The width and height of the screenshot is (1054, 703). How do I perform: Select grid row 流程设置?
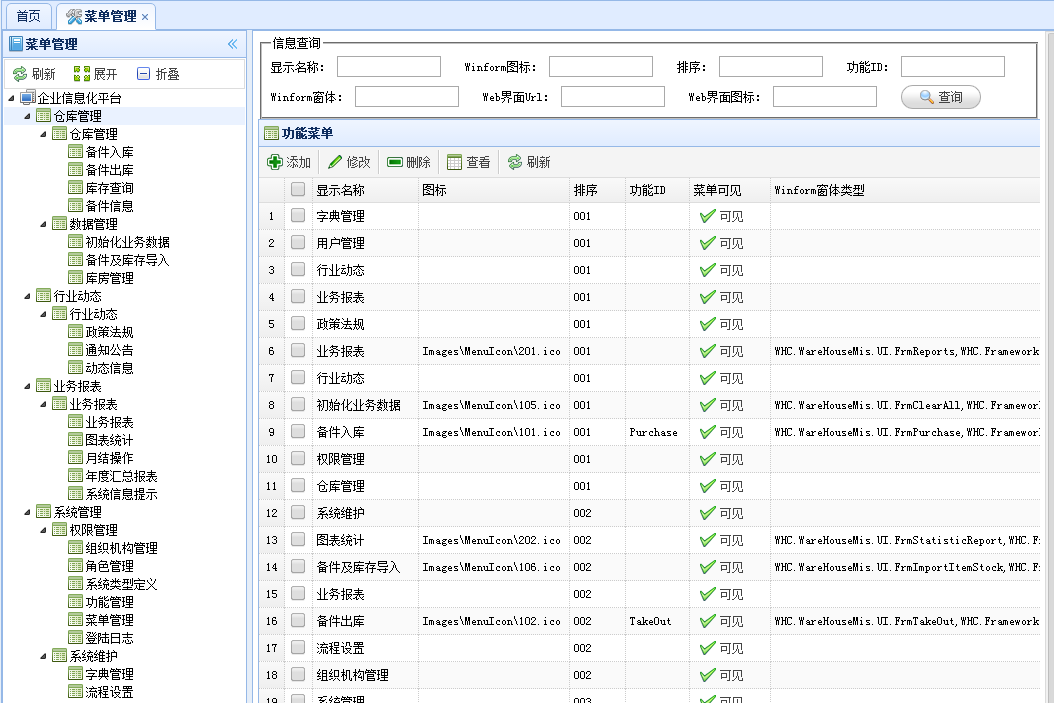pos(649,648)
